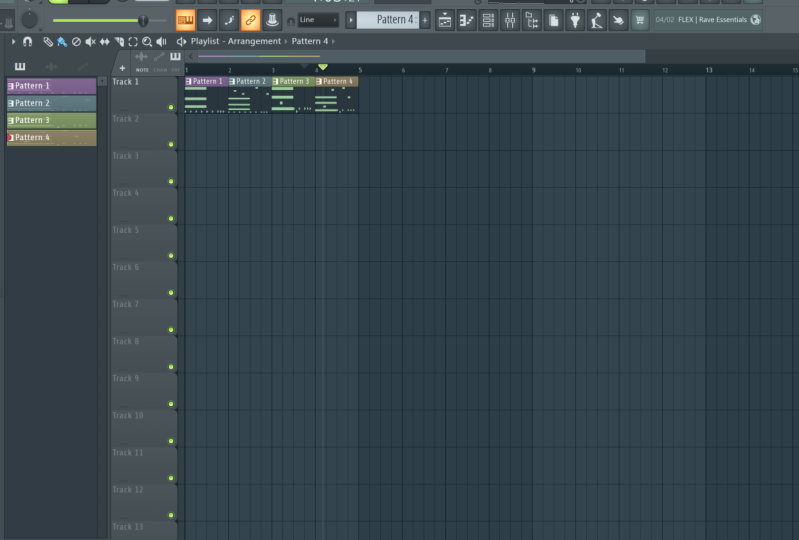Select the Slip tool double-arrow icon
Screen dimensions: 799x540
point(104,42)
